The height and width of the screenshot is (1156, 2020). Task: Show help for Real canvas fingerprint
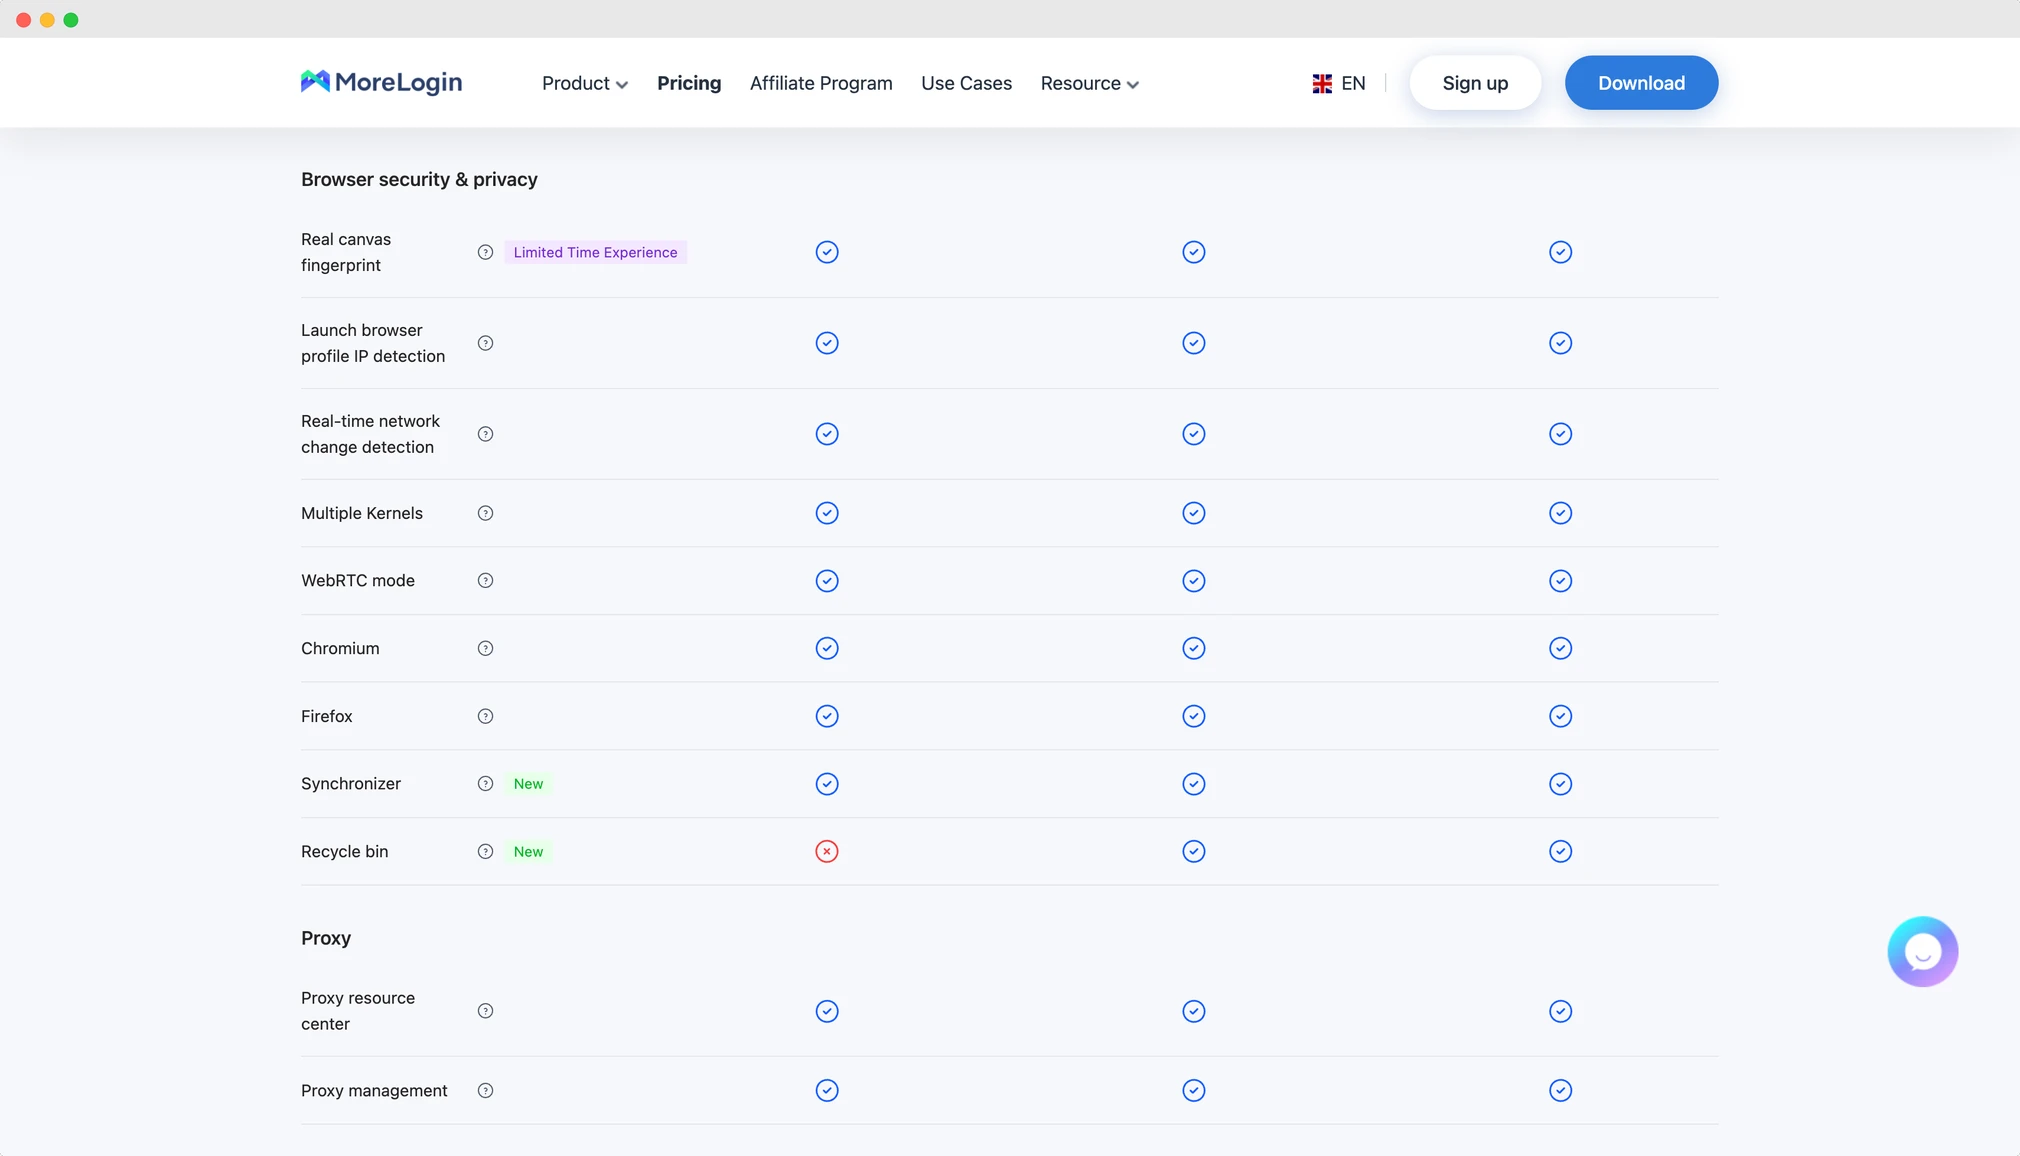pos(485,252)
